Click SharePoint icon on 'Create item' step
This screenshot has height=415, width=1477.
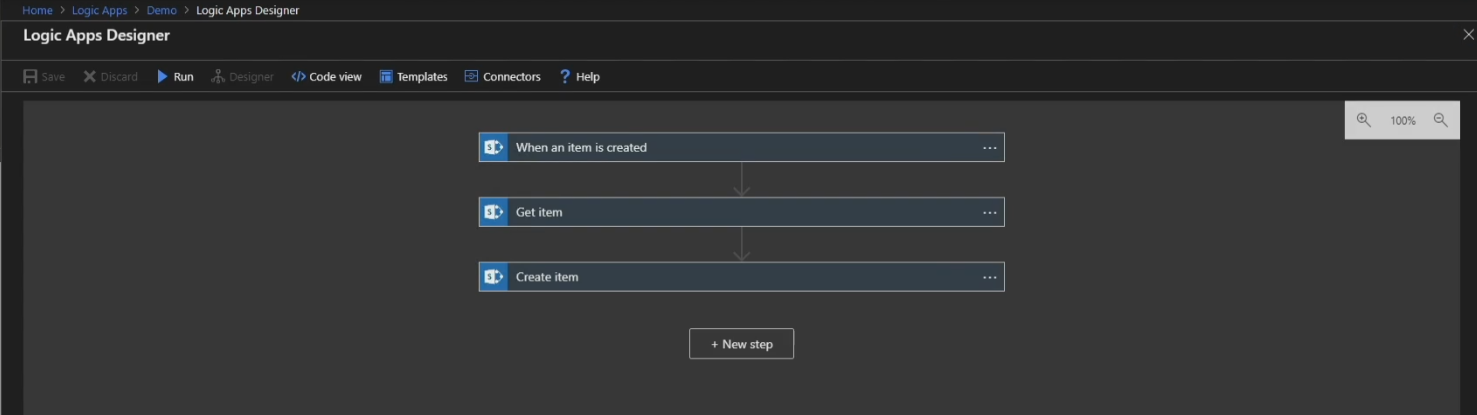pyautogui.click(x=493, y=277)
